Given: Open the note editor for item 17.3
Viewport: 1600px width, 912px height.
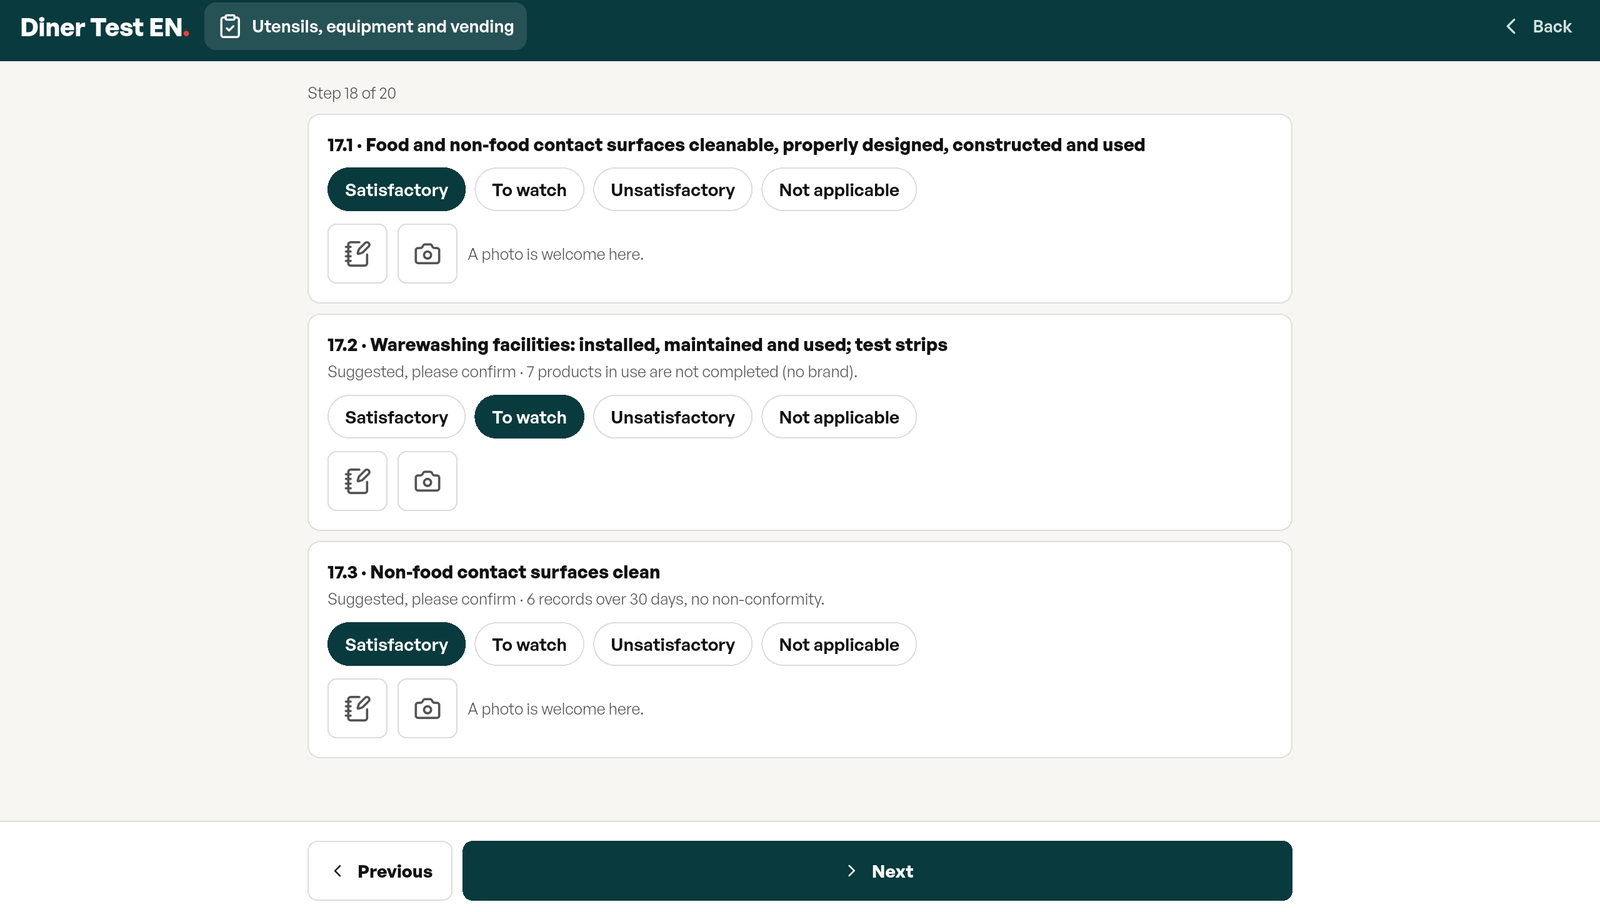Looking at the screenshot, I should coord(357,708).
